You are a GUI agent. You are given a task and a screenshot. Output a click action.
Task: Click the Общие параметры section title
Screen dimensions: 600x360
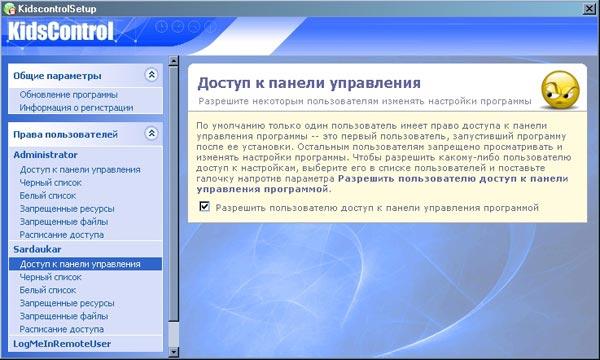point(57,76)
